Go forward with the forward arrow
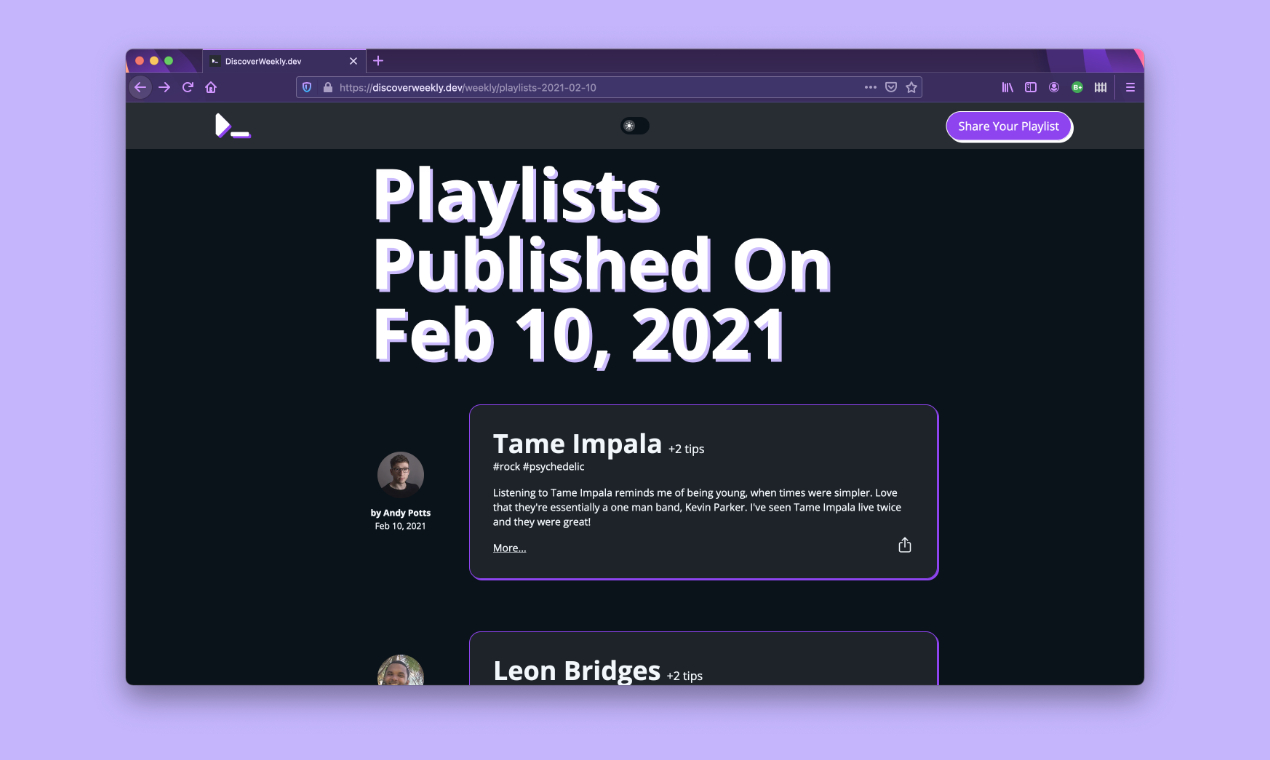Screen dimensions: 1270x760 point(164,87)
